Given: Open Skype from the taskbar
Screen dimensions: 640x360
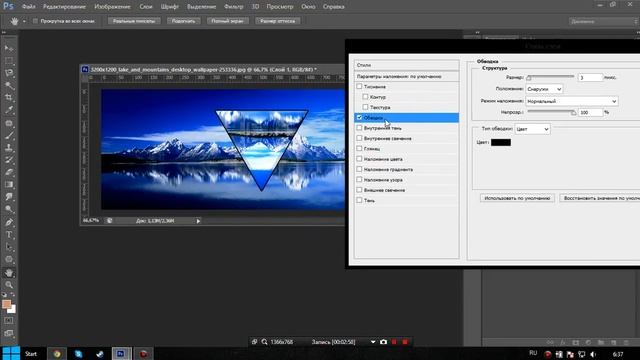Looking at the screenshot, I should 78,353.
